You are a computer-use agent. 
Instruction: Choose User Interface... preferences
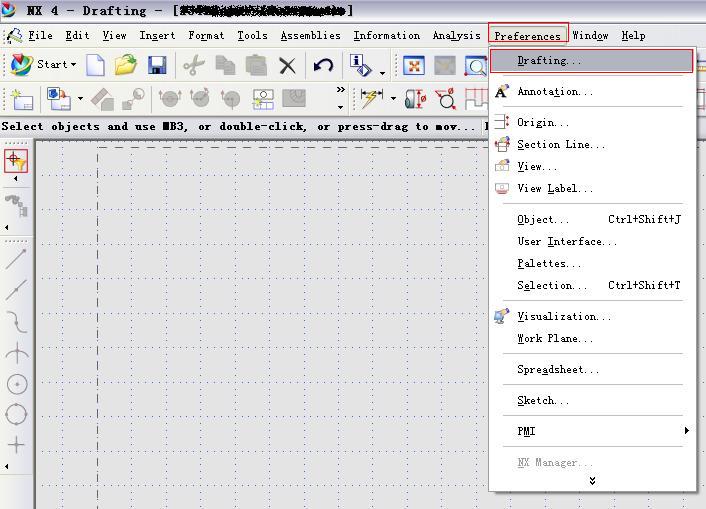593,241
